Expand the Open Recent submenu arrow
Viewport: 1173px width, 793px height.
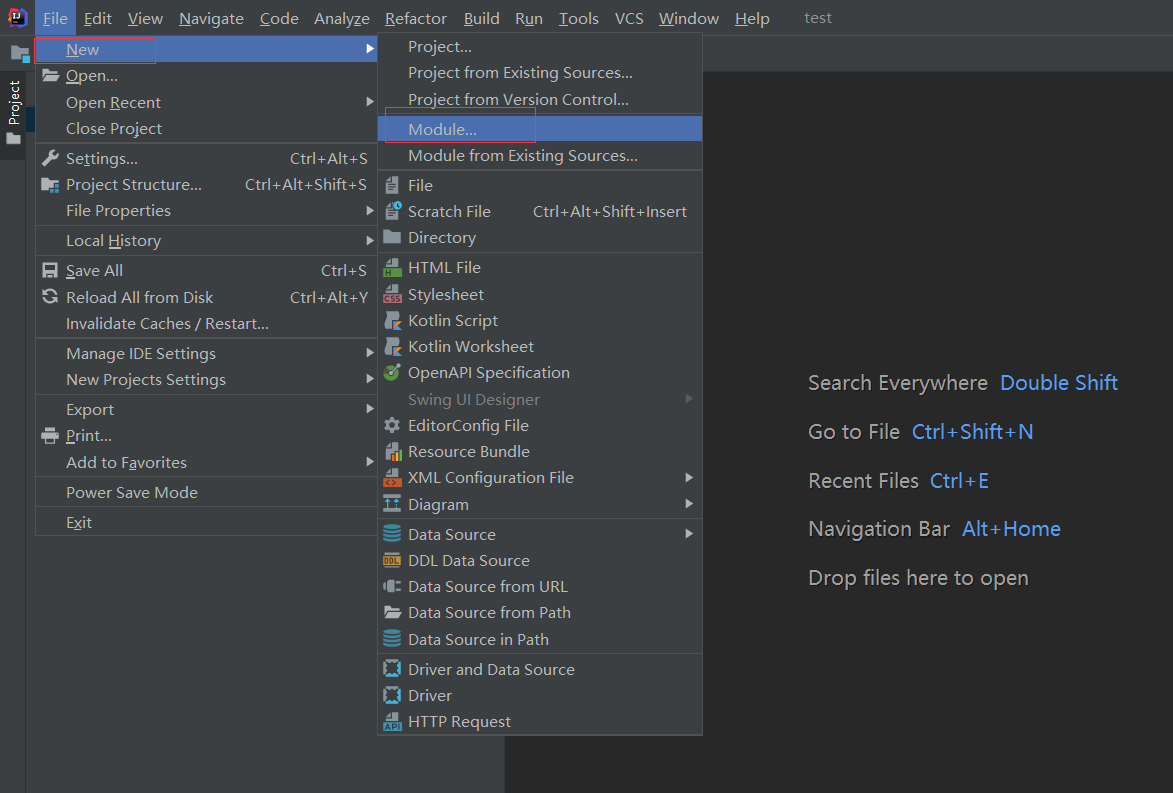tap(370, 103)
